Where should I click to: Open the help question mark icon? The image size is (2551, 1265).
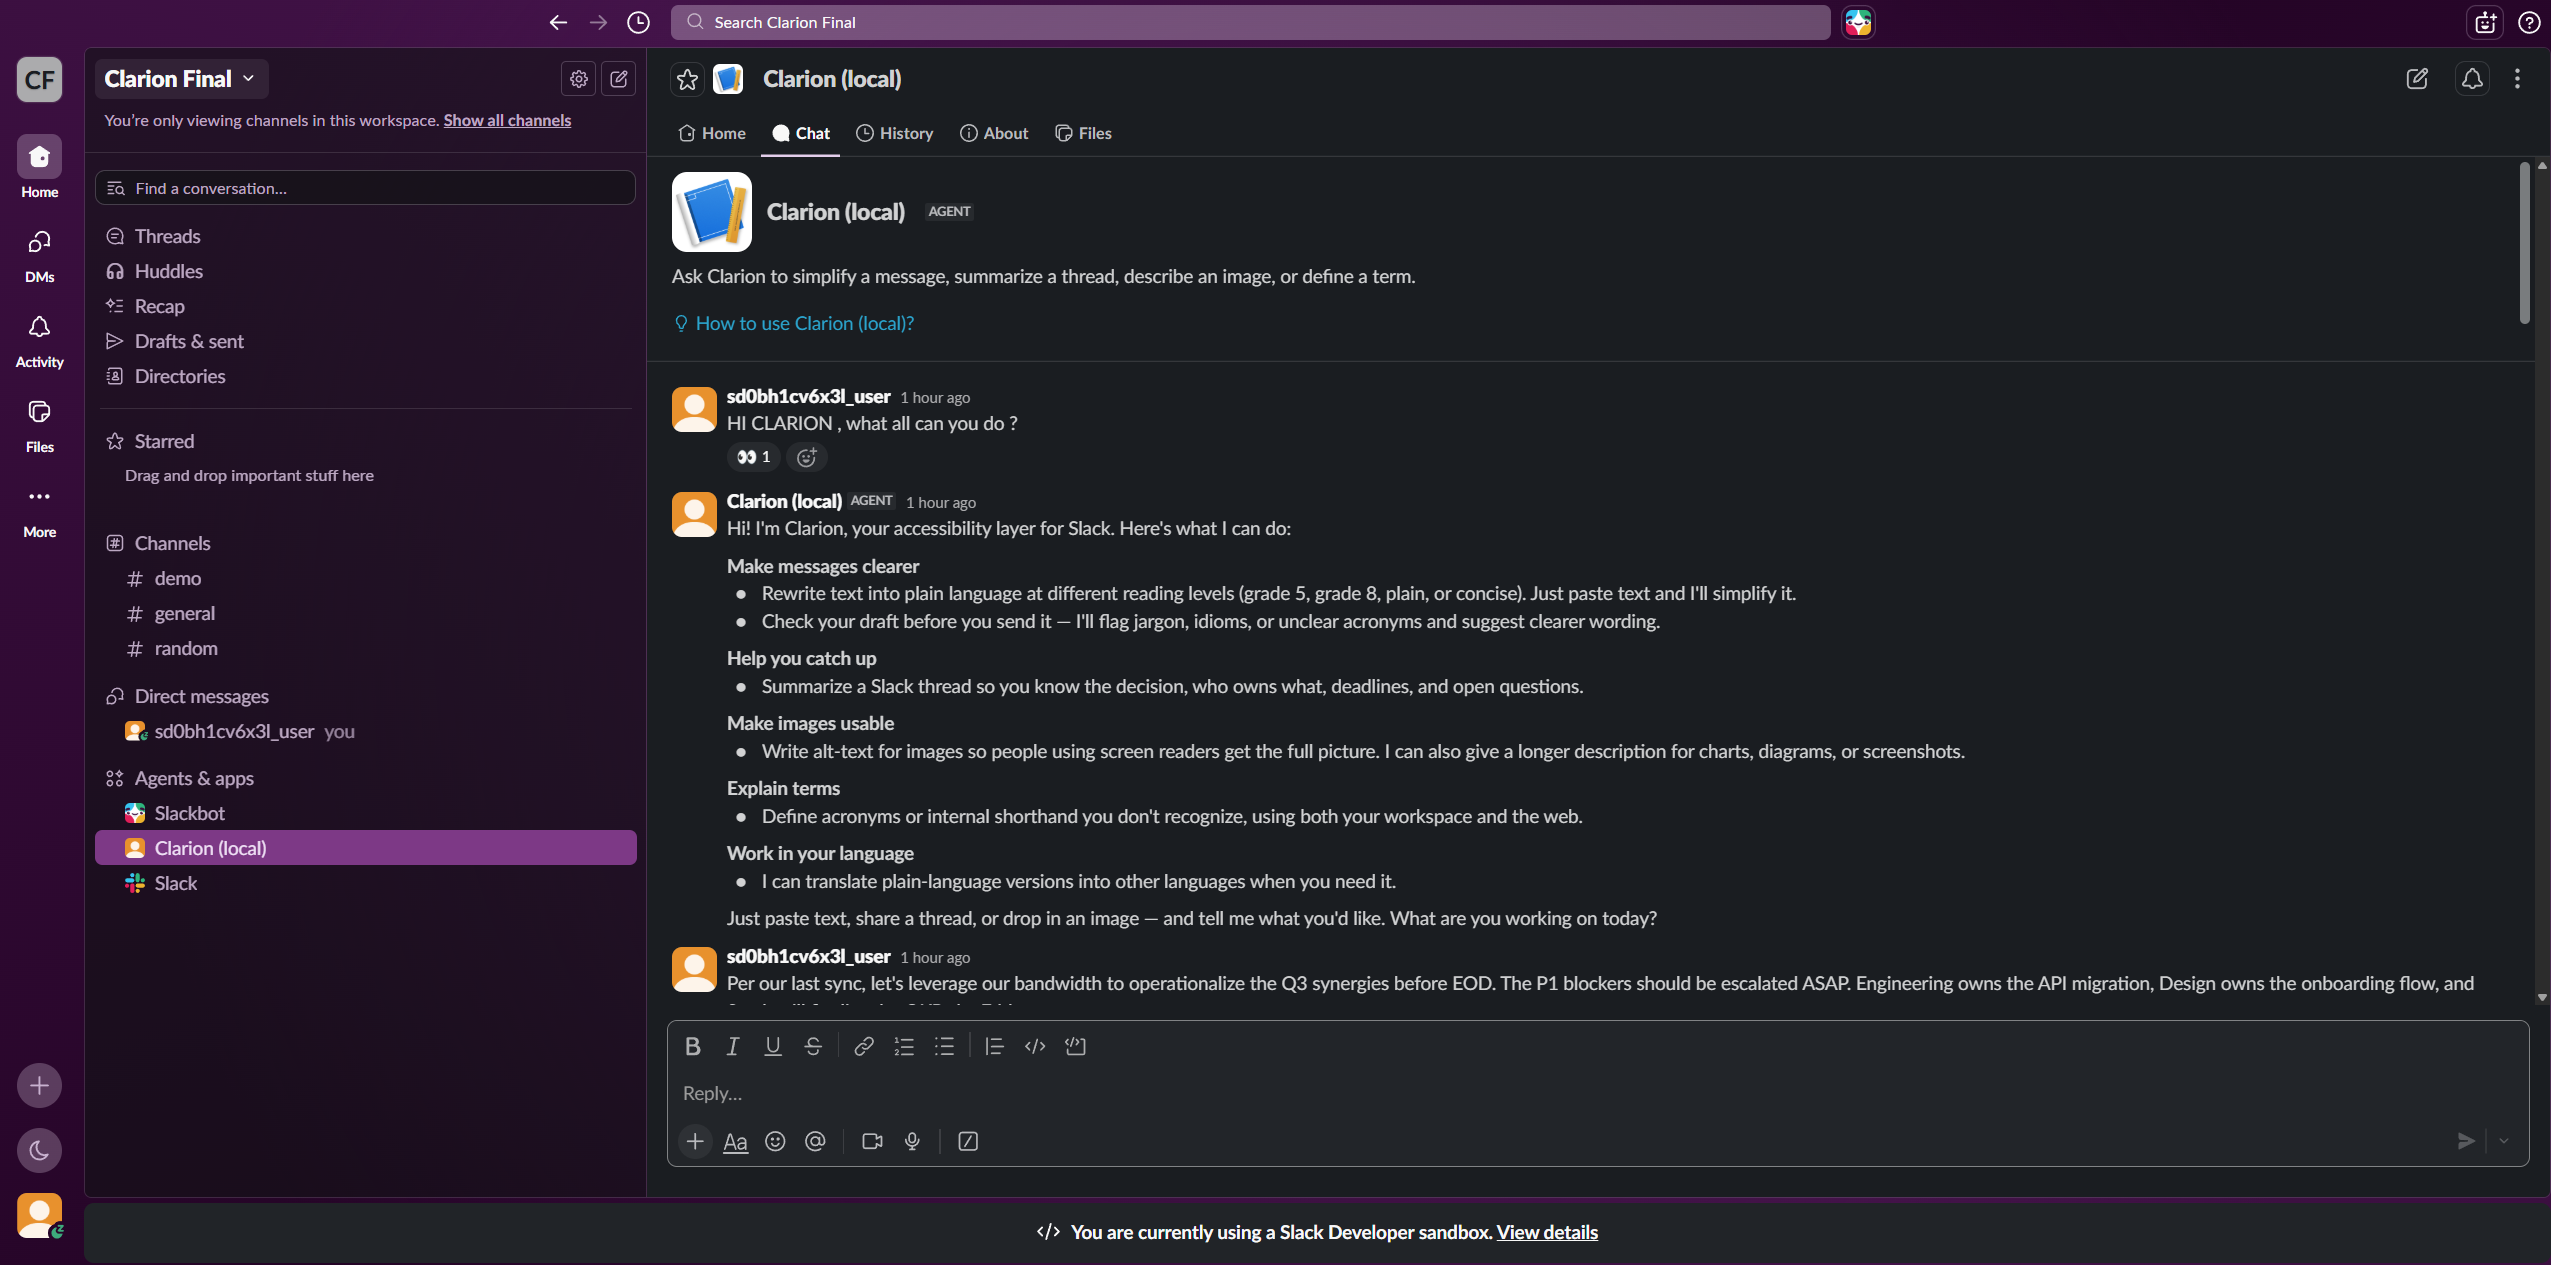pyautogui.click(x=2529, y=22)
